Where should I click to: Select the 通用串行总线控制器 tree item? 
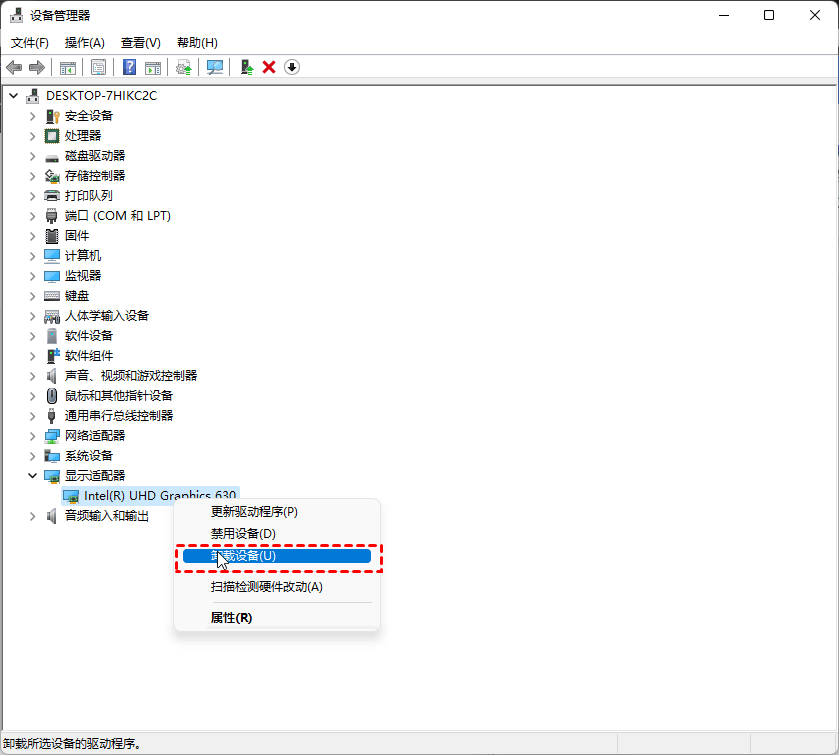click(x=118, y=416)
